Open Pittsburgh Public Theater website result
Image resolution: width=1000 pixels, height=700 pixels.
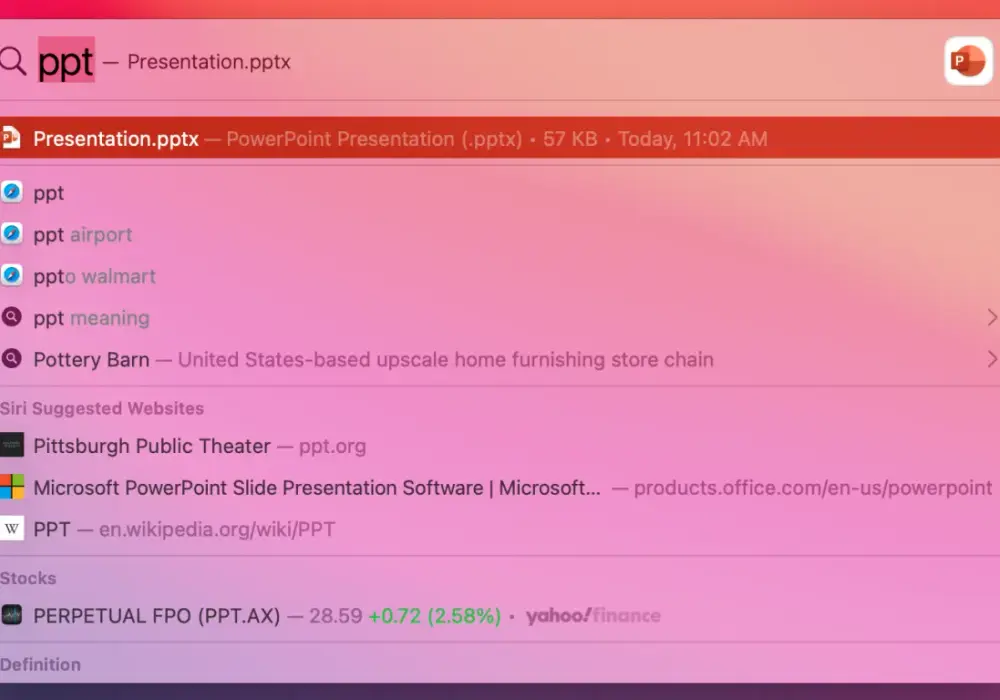tap(500, 446)
